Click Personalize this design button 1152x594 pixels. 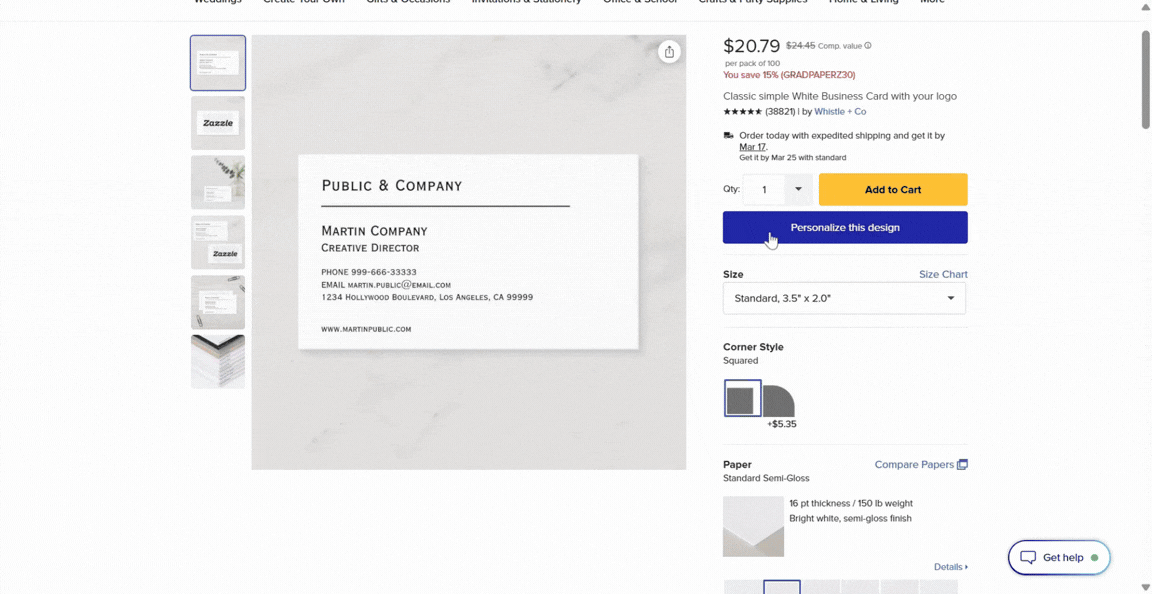(845, 227)
